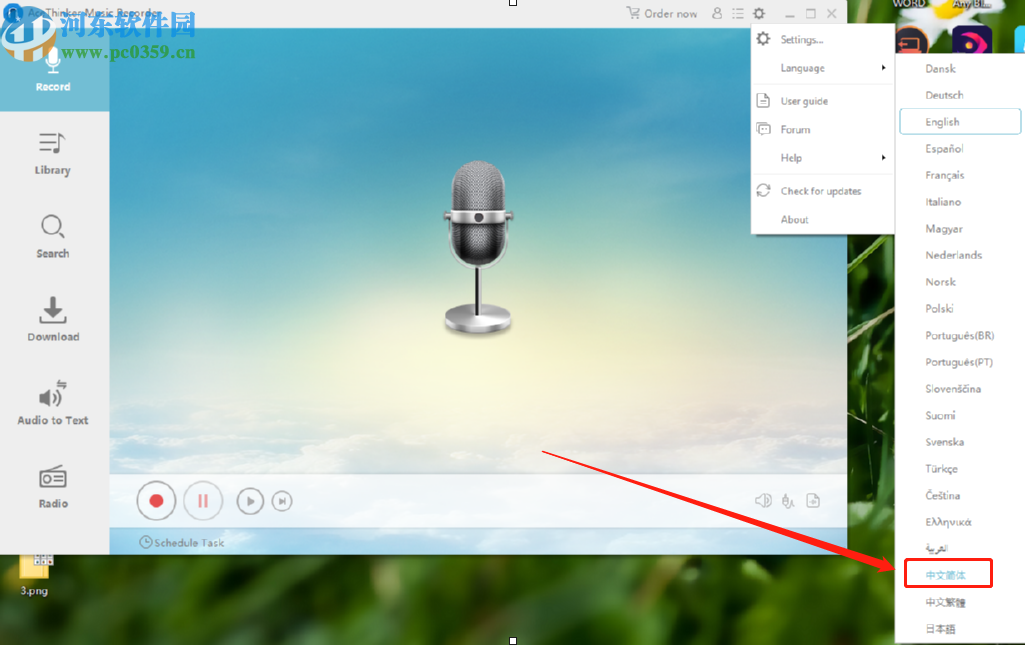Click the 3.png desktop file
Viewport: 1025px width, 645px height.
(34, 576)
